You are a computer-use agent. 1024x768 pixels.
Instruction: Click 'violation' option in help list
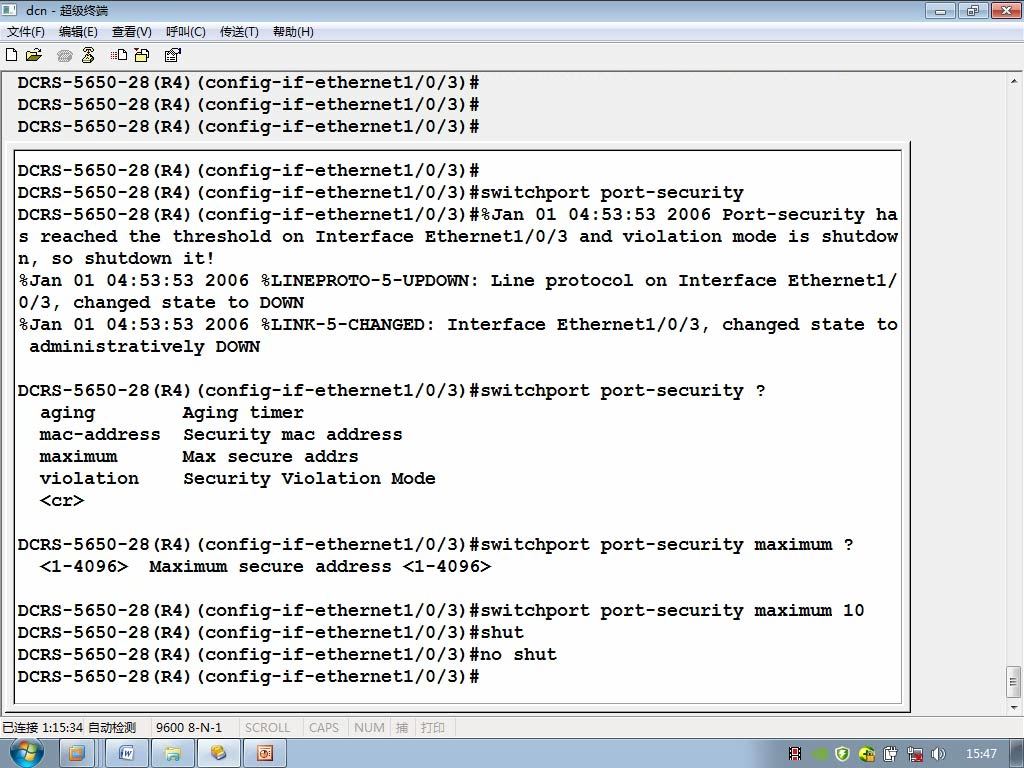(89, 479)
